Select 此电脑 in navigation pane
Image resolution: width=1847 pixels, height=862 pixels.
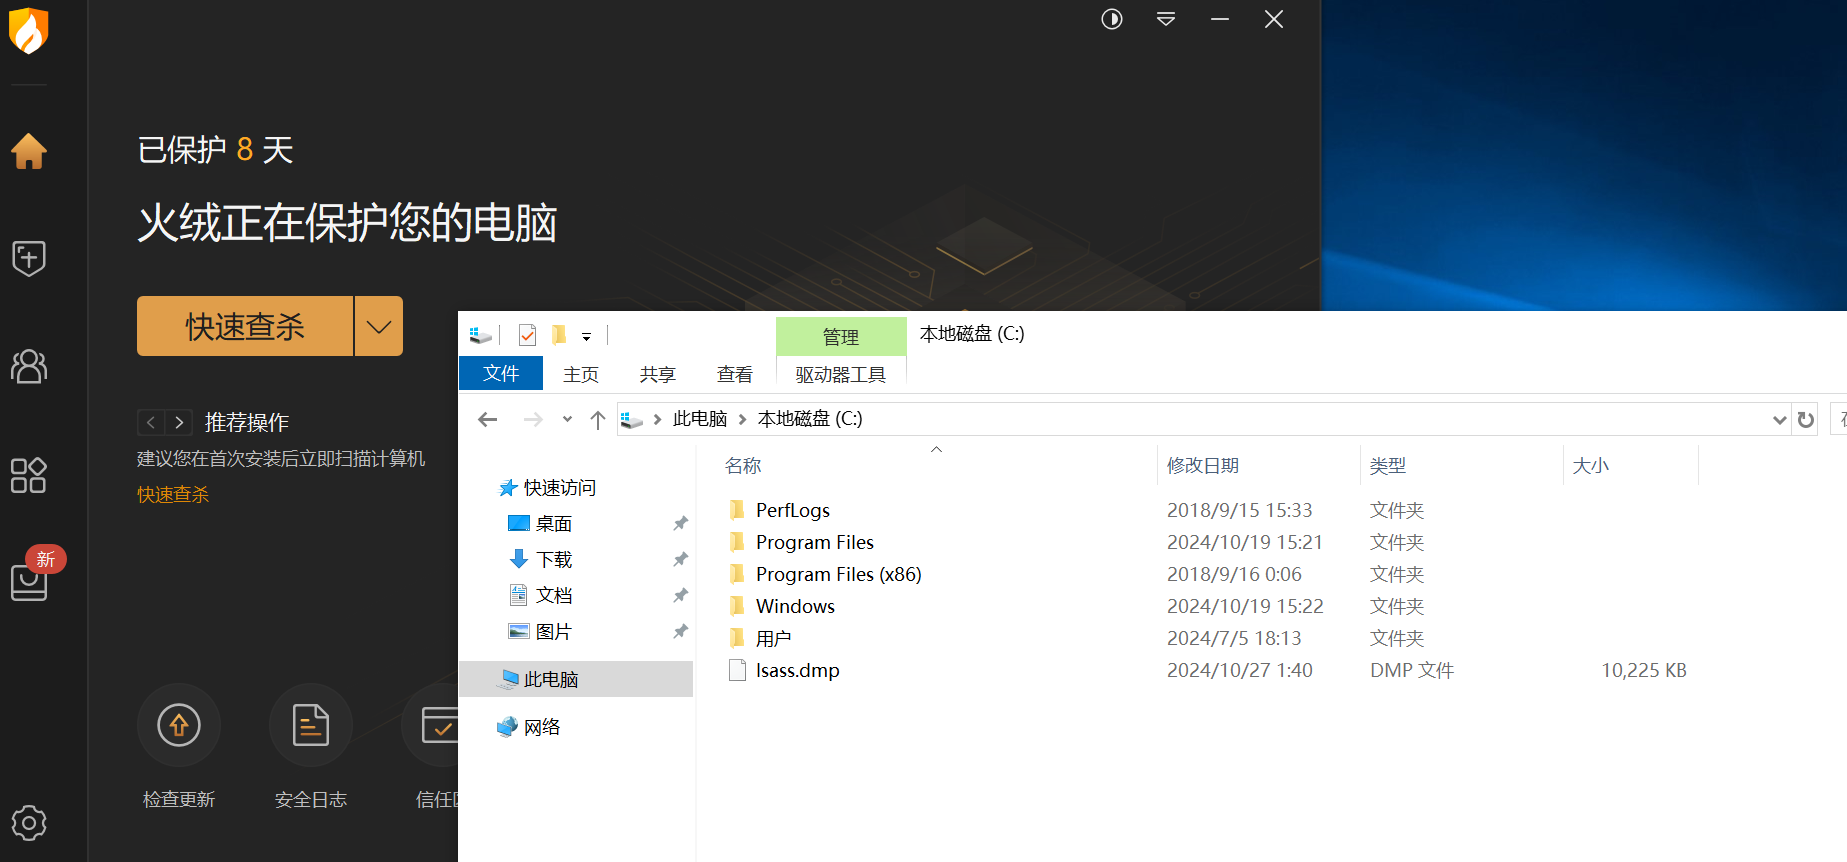tap(576, 679)
